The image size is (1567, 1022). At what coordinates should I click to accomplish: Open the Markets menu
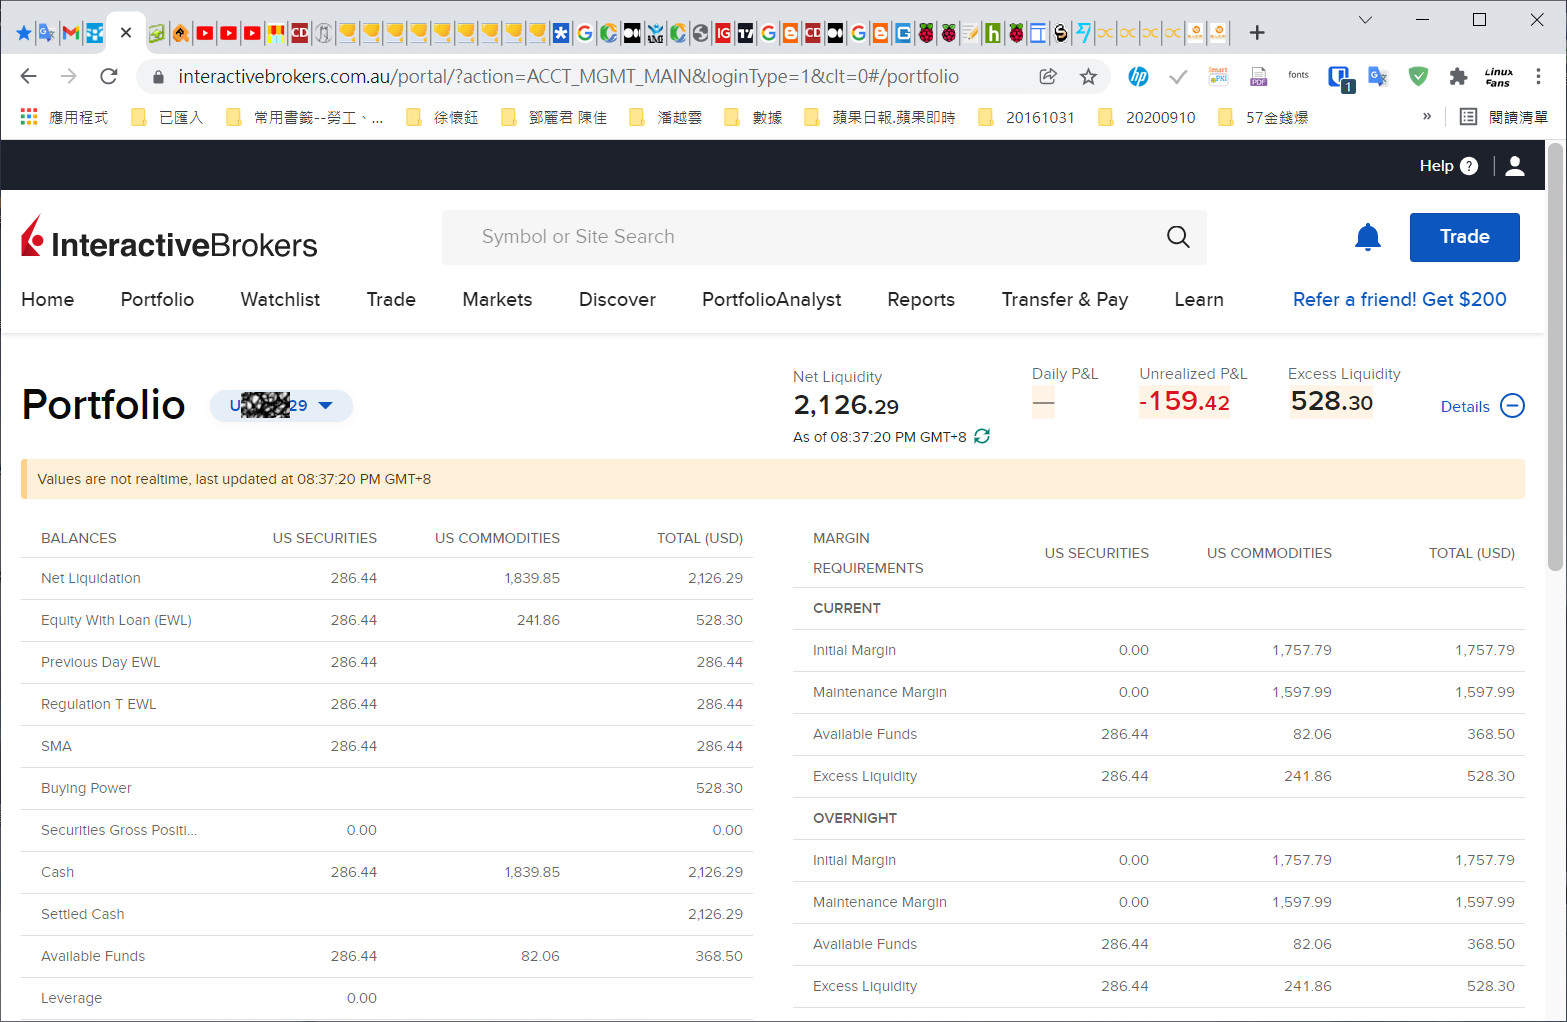coord(497,300)
